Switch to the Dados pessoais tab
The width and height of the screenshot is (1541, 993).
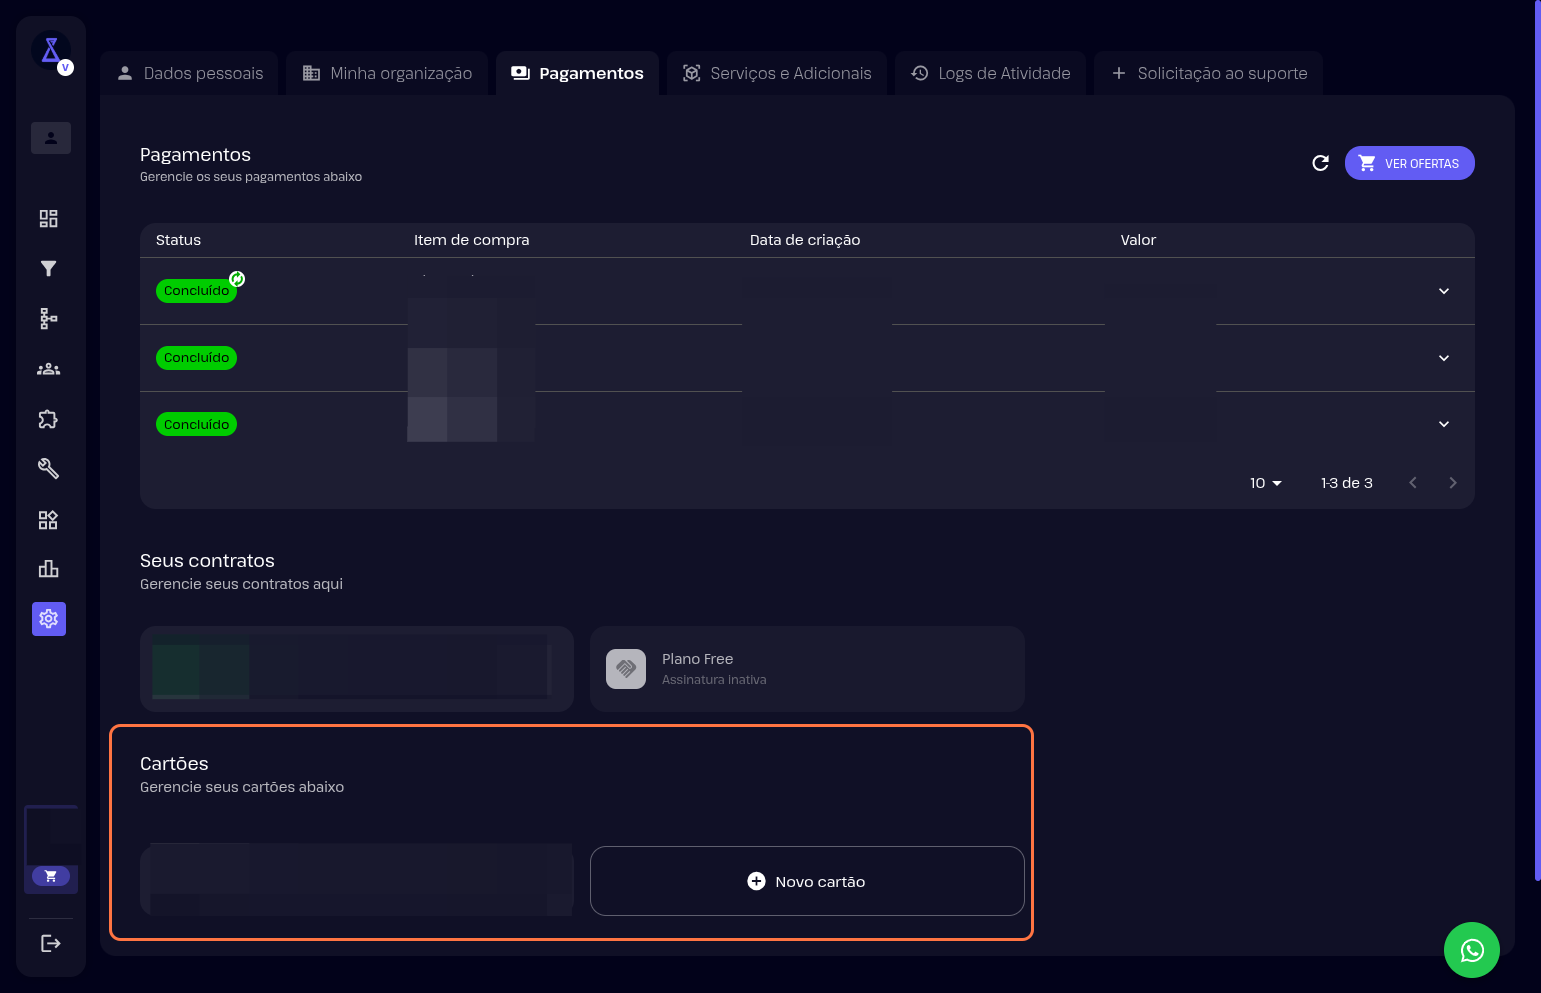[x=191, y=73]
